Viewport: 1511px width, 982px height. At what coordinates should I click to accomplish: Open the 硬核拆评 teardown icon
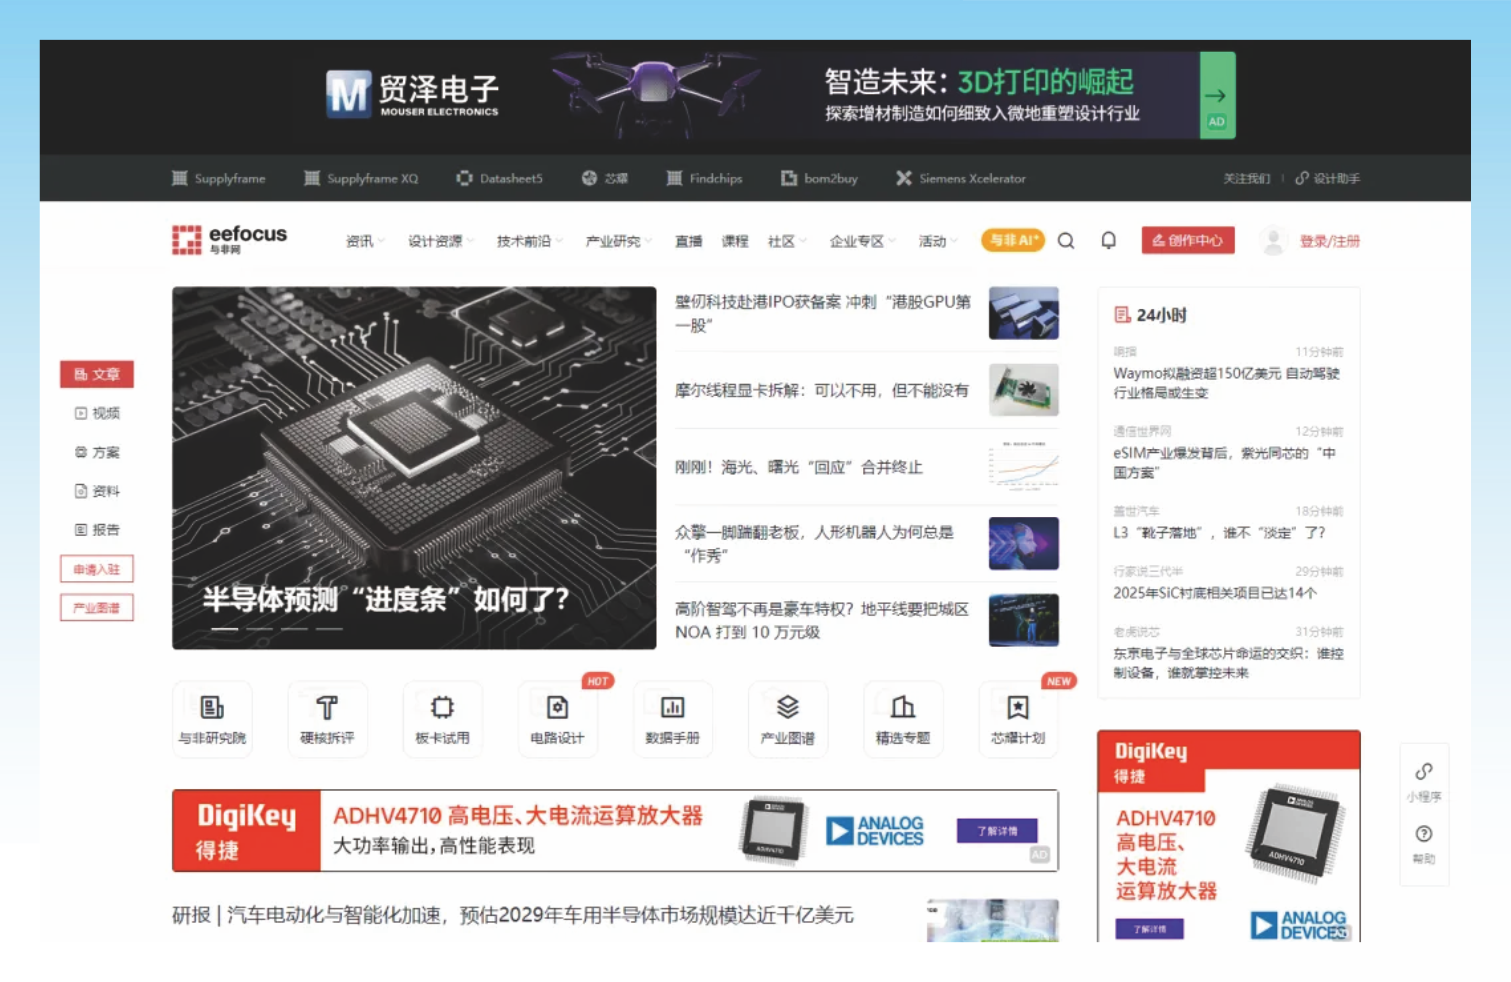tap(327, 709)
